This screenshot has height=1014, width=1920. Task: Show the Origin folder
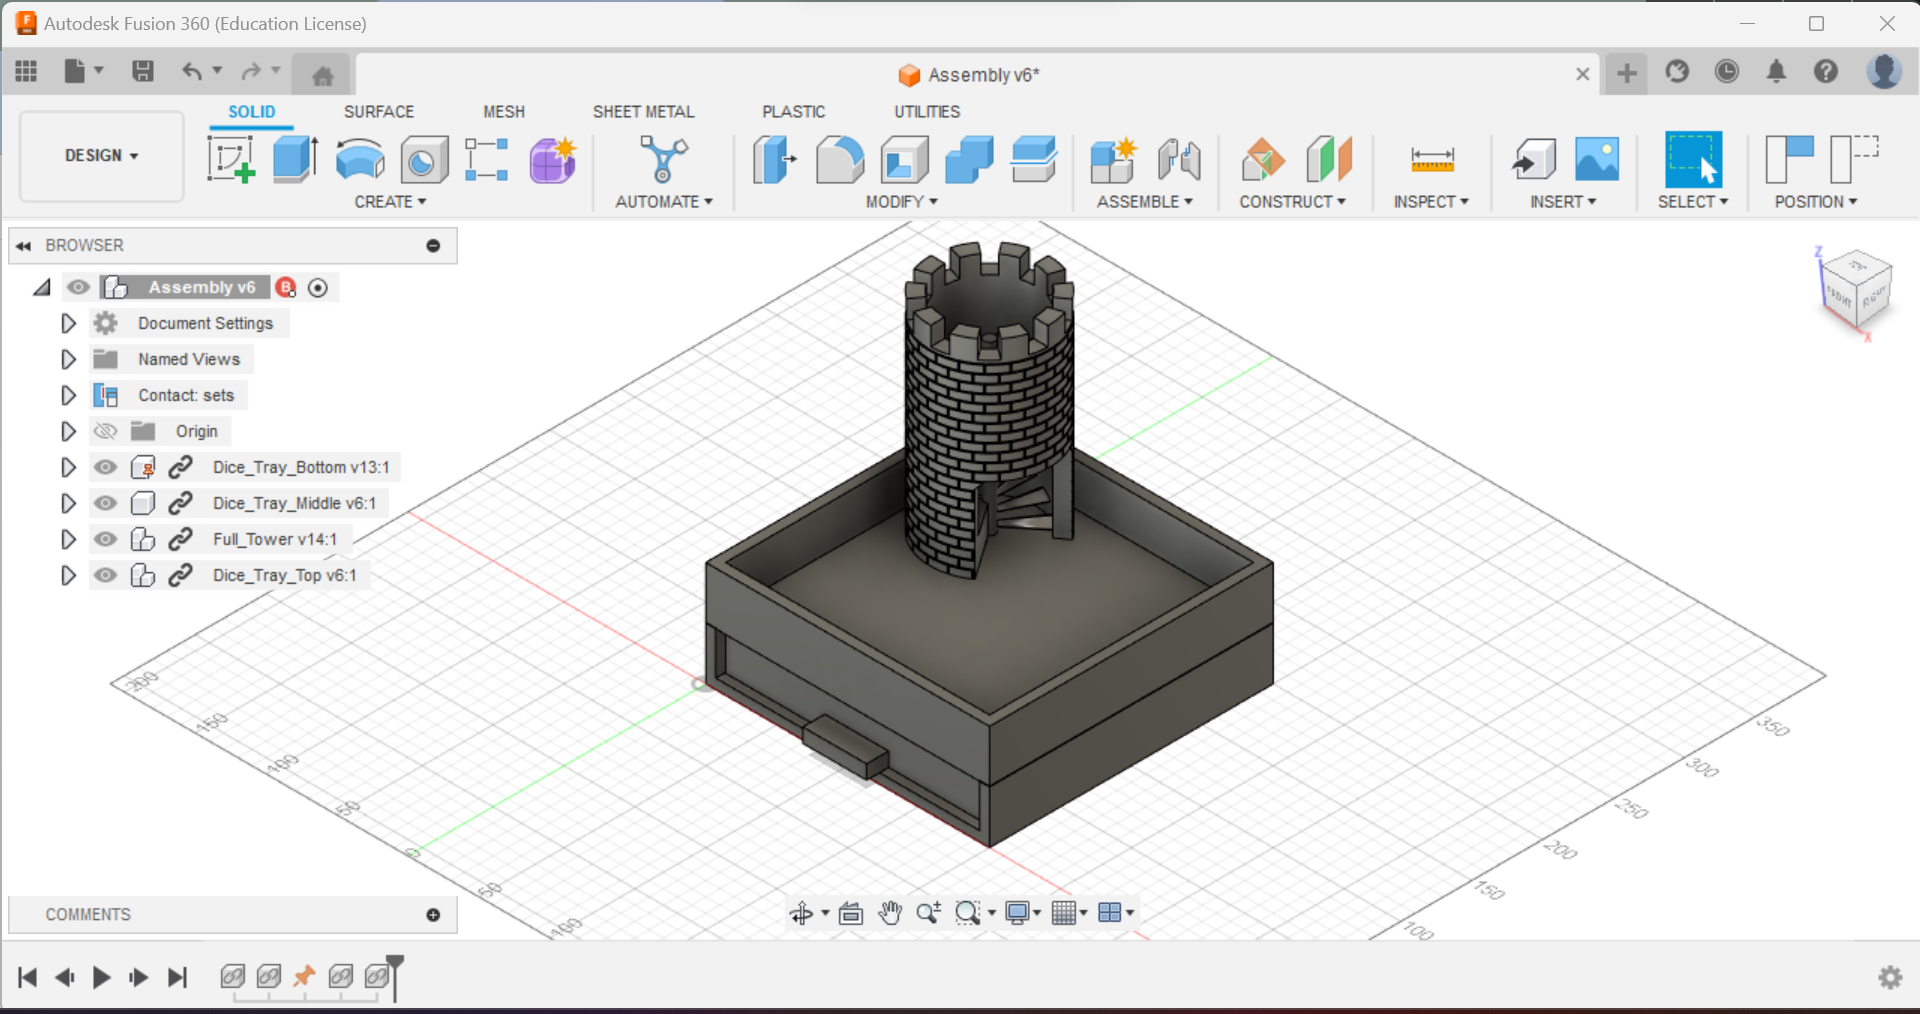105,431
